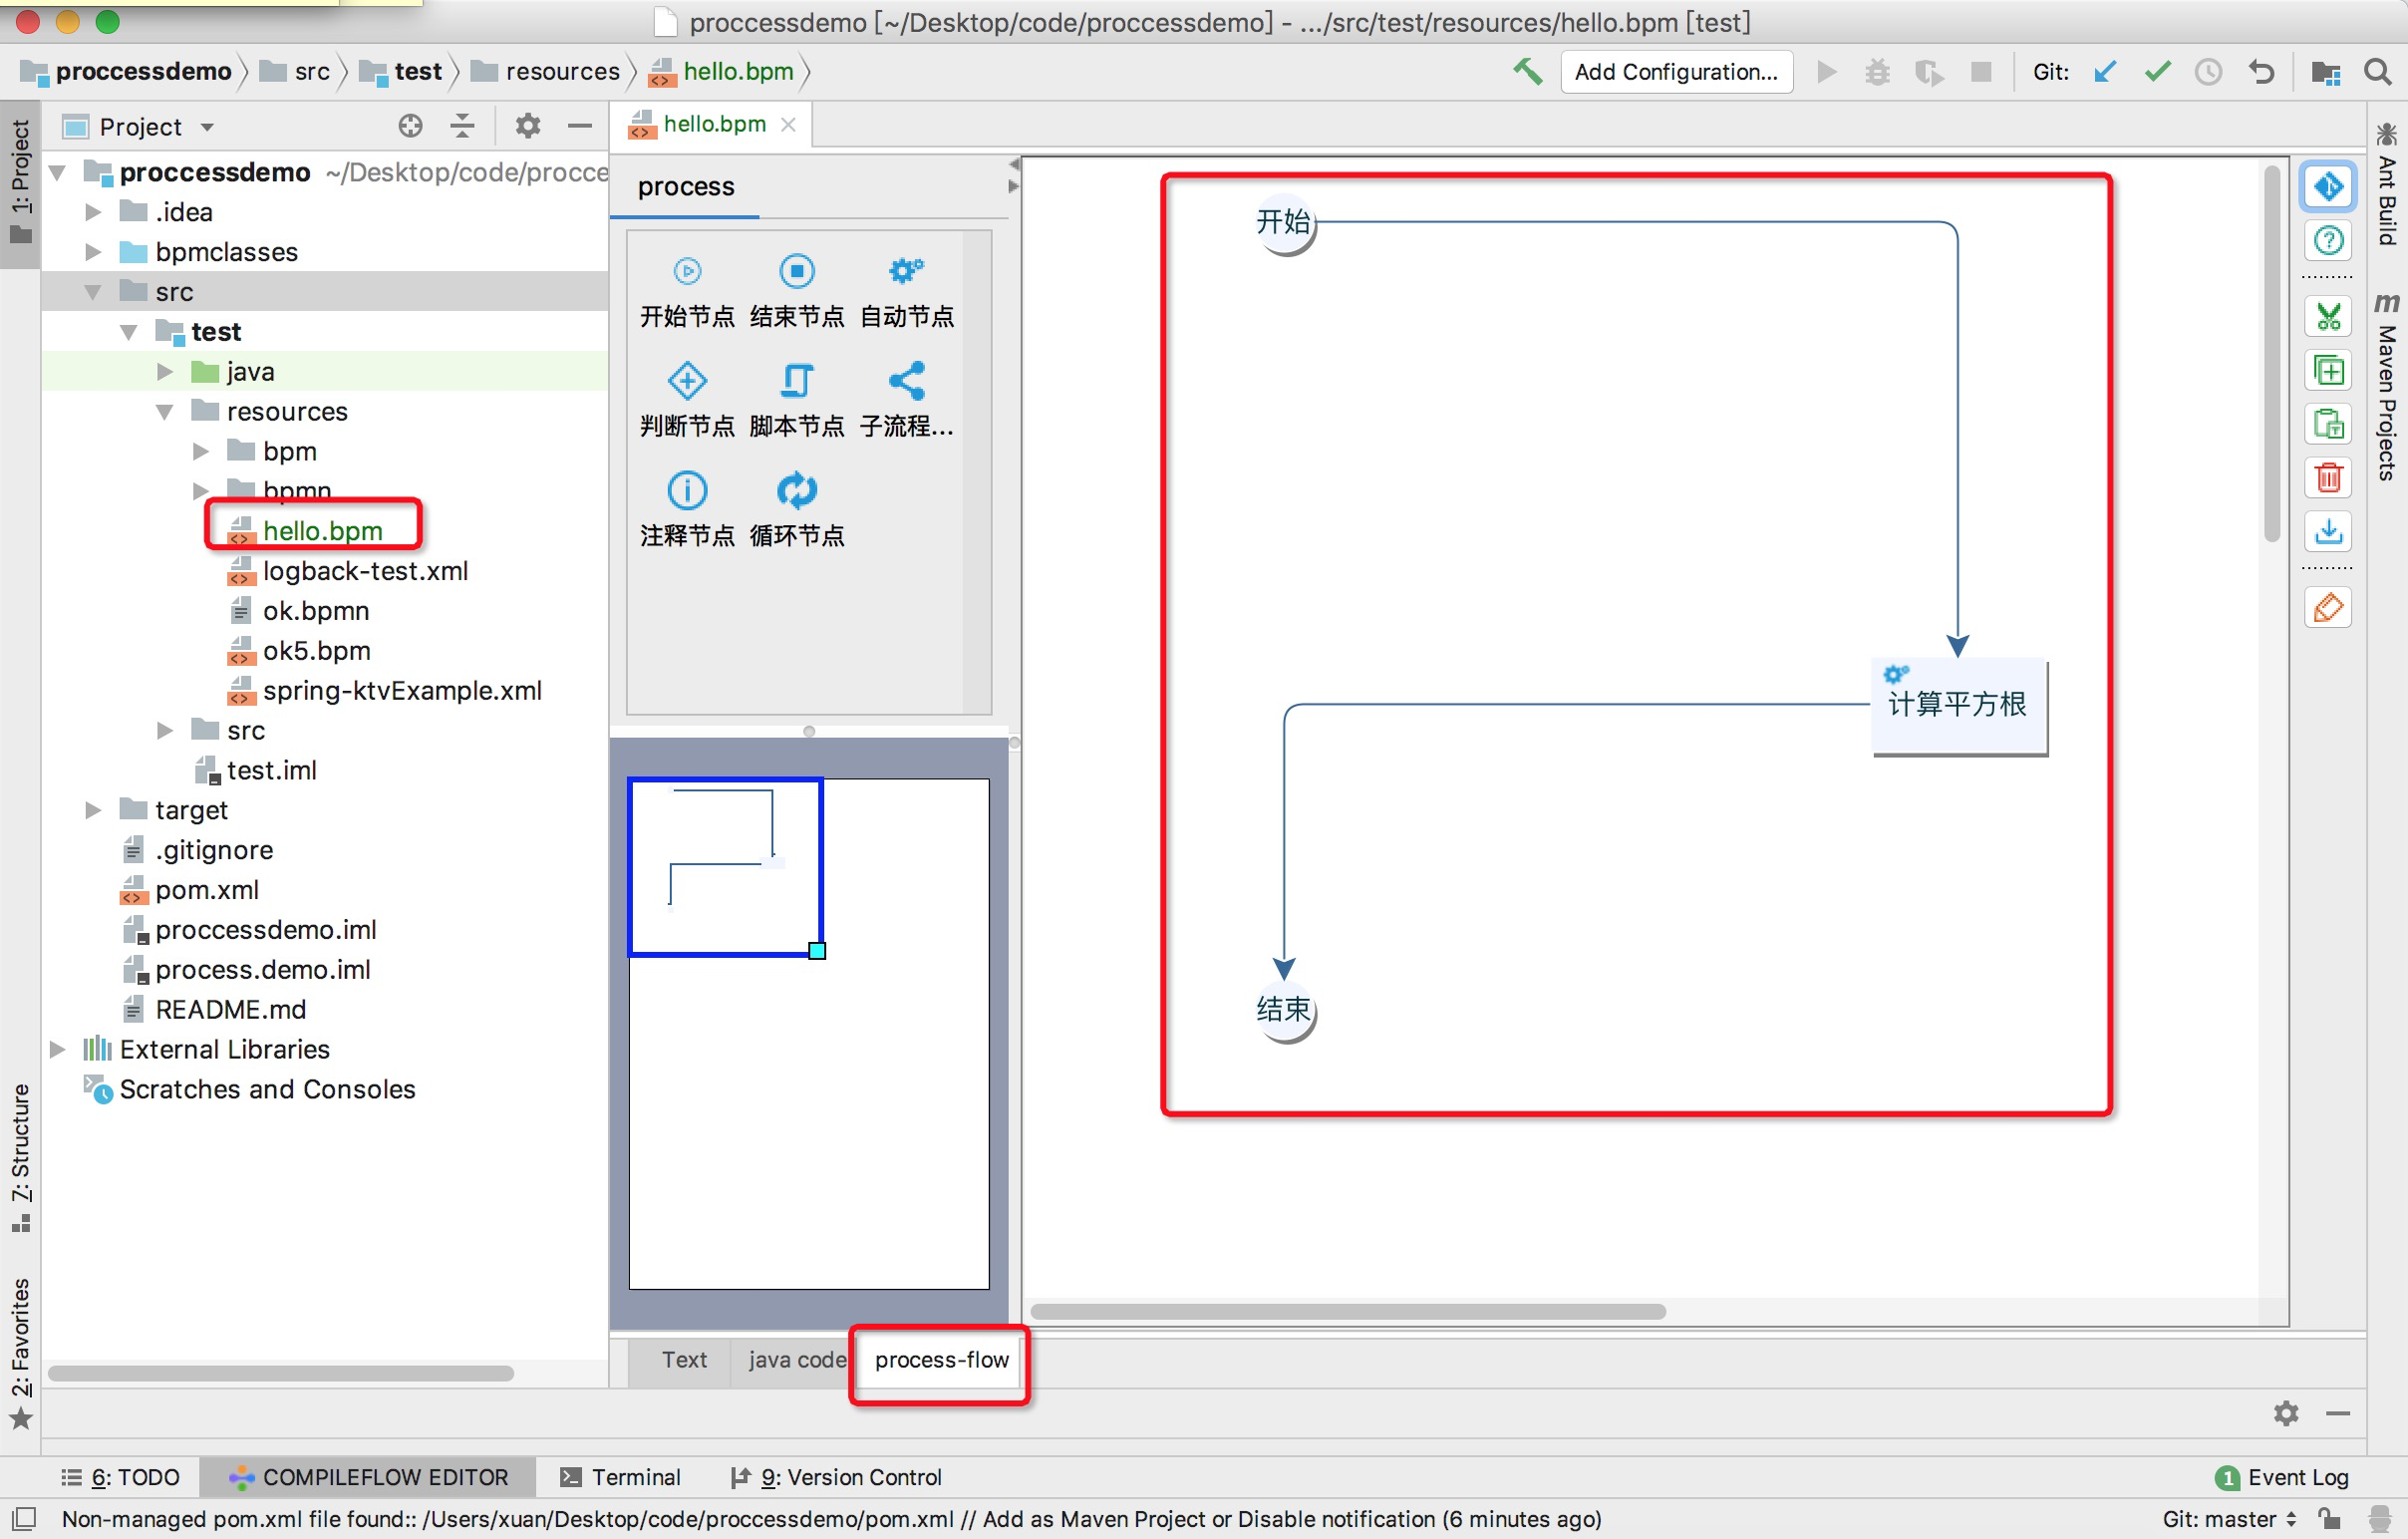The width and height of the screenshot is (2408, 1539).
Task: Select the 结束节点 end node icon
Action: pyautogui.click(x=796, y=272)
